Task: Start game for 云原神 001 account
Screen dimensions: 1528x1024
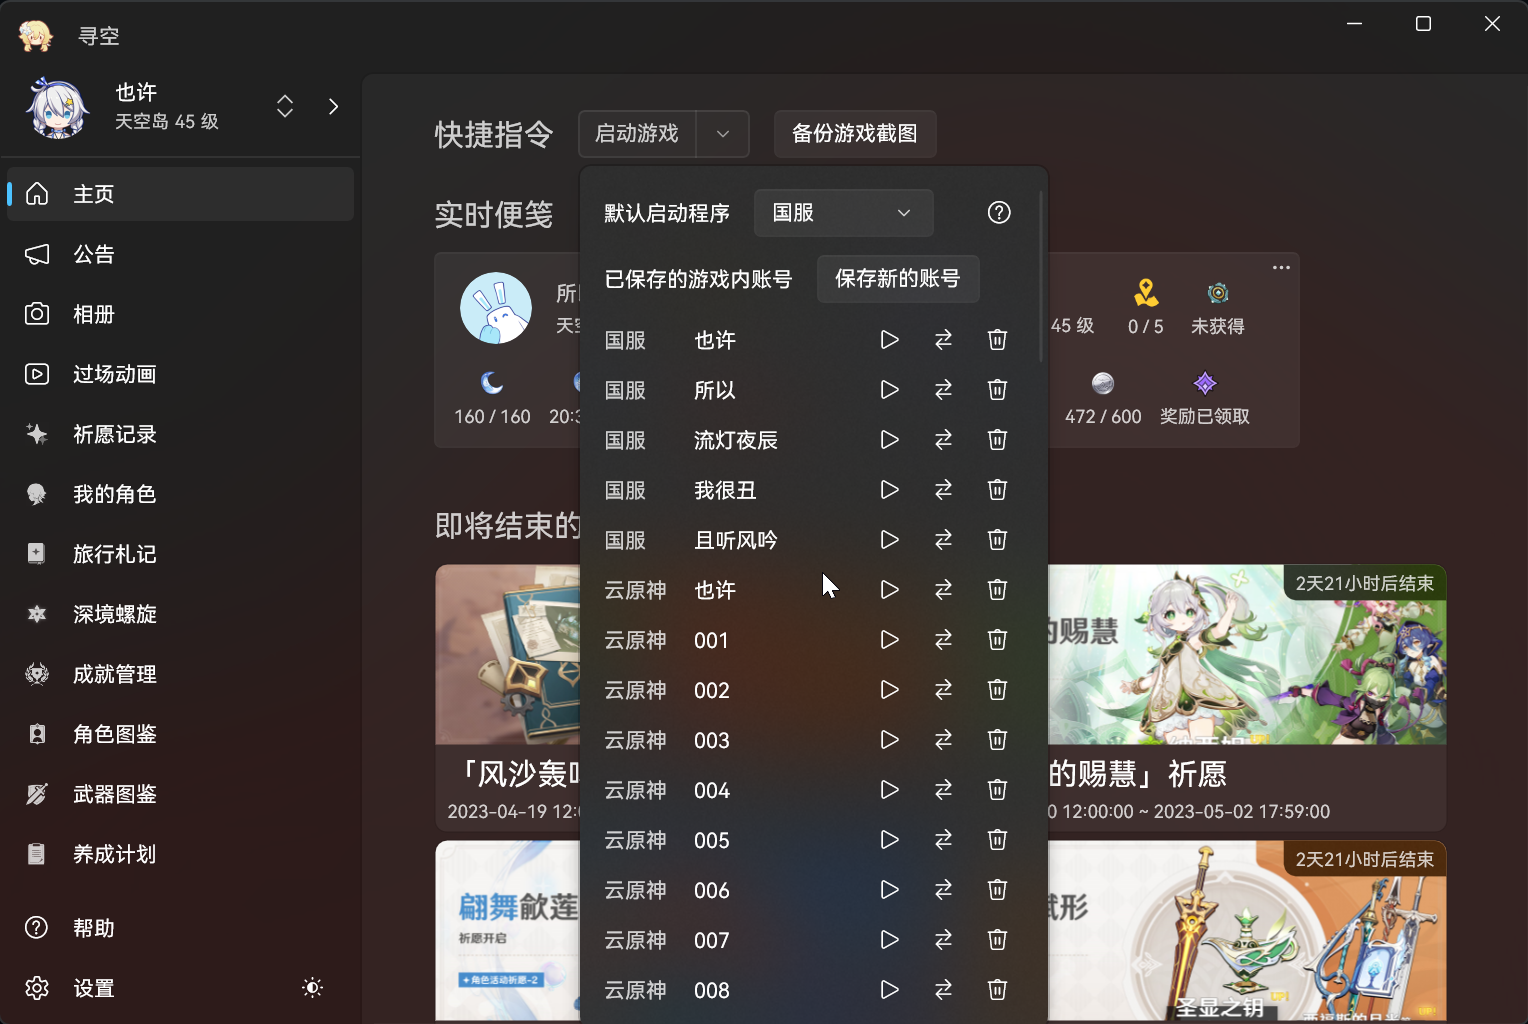Action: click(x=889, y=640)
